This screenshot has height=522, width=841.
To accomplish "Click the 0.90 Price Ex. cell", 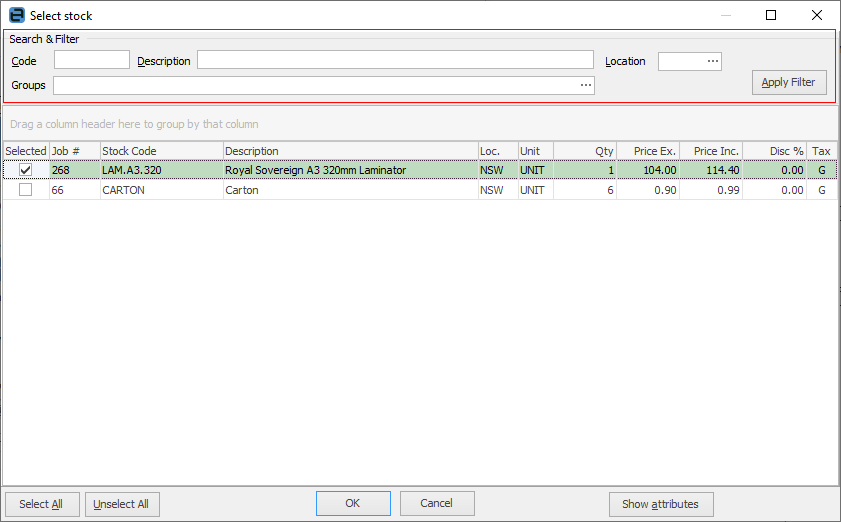I will click(648, 190).
